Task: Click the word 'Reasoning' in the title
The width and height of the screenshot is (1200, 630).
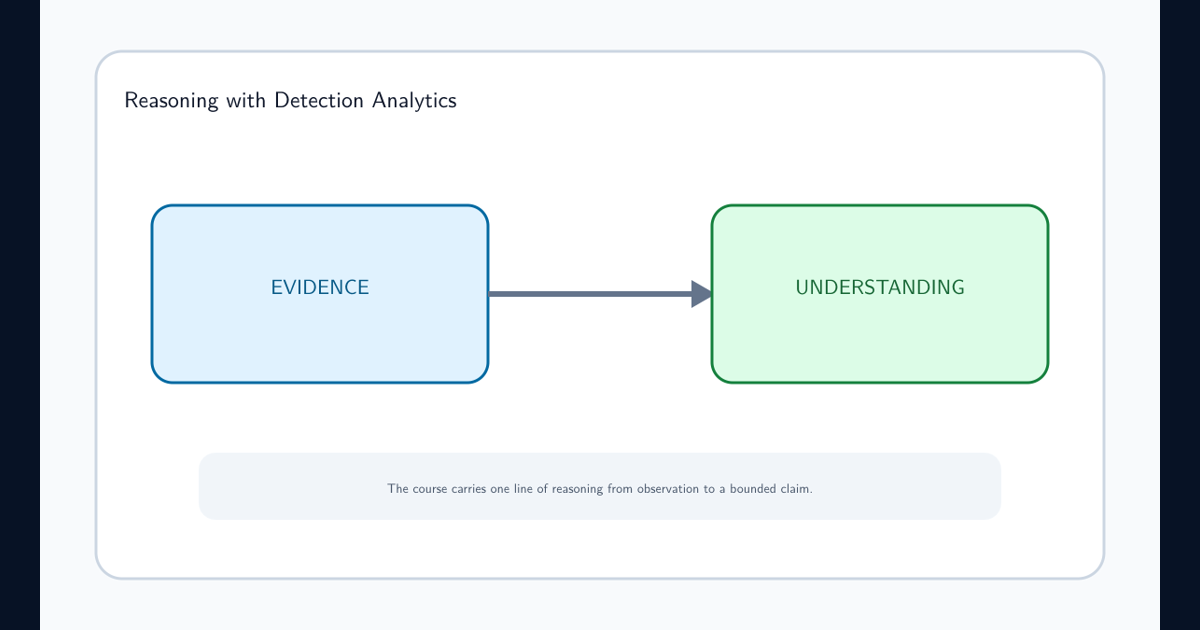Action: (x=171, y=101)
